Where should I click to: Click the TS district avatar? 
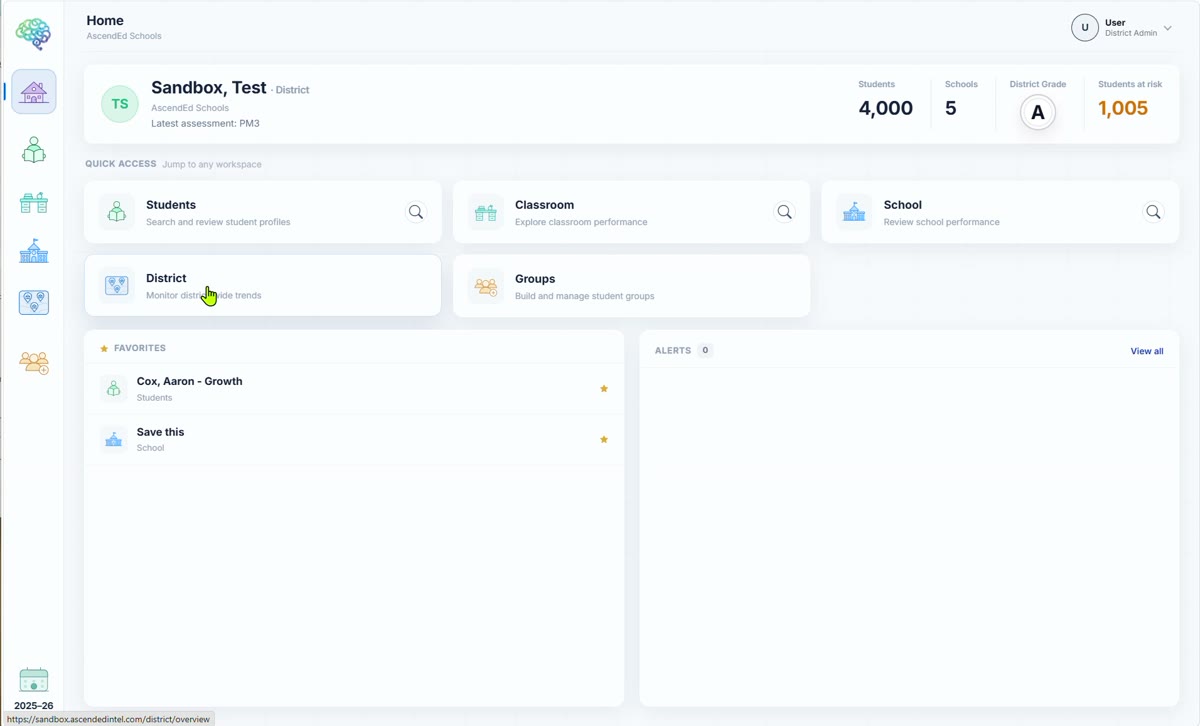click(x=120, y=104)
